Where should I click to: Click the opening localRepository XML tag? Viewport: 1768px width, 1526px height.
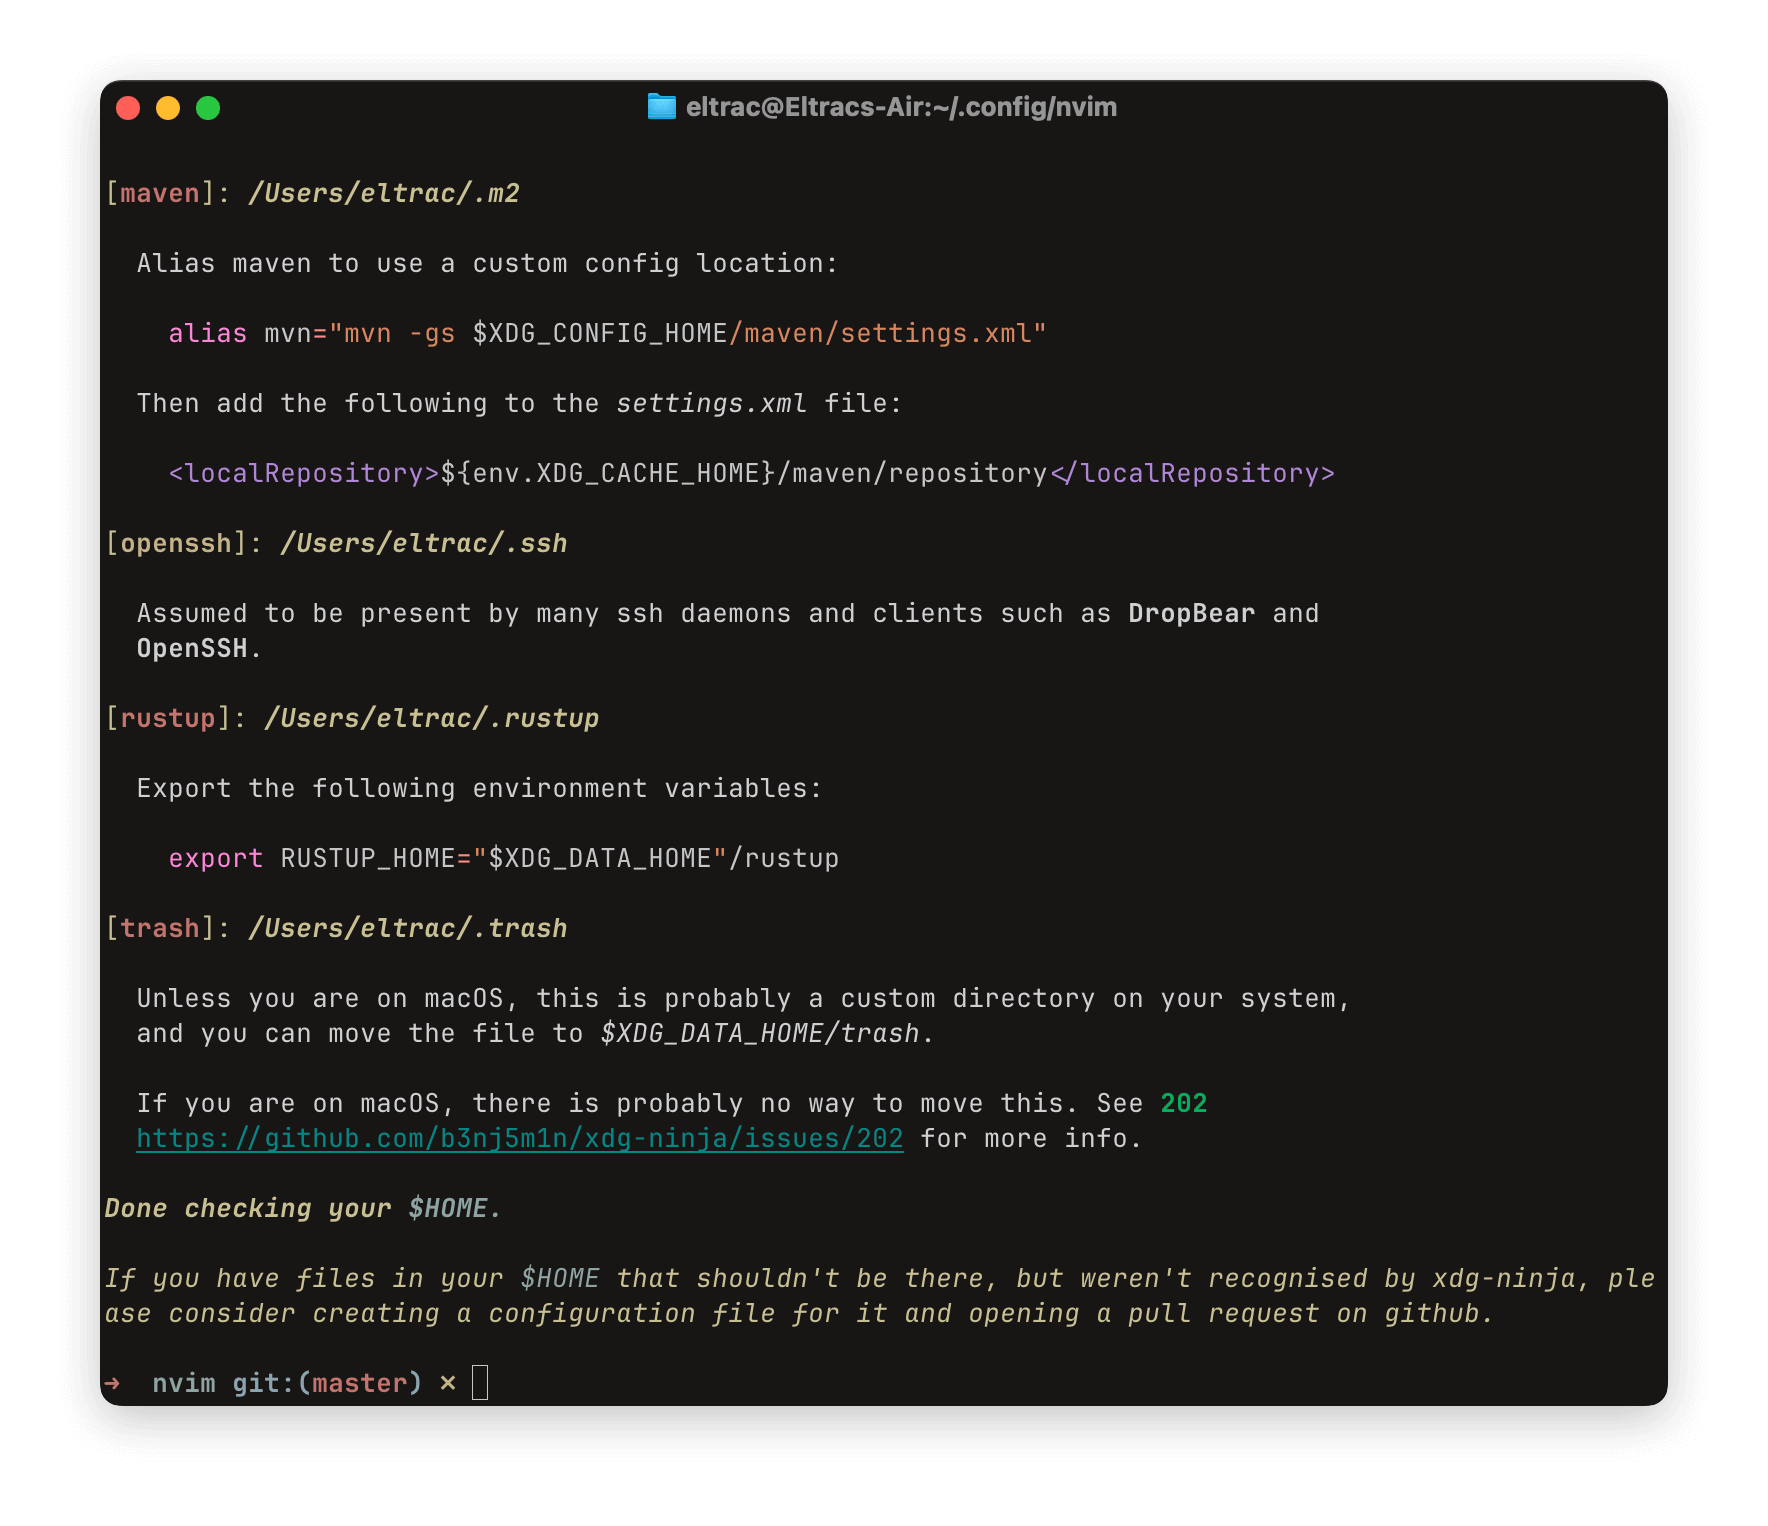pyautogui.click(x=304, y=474)
